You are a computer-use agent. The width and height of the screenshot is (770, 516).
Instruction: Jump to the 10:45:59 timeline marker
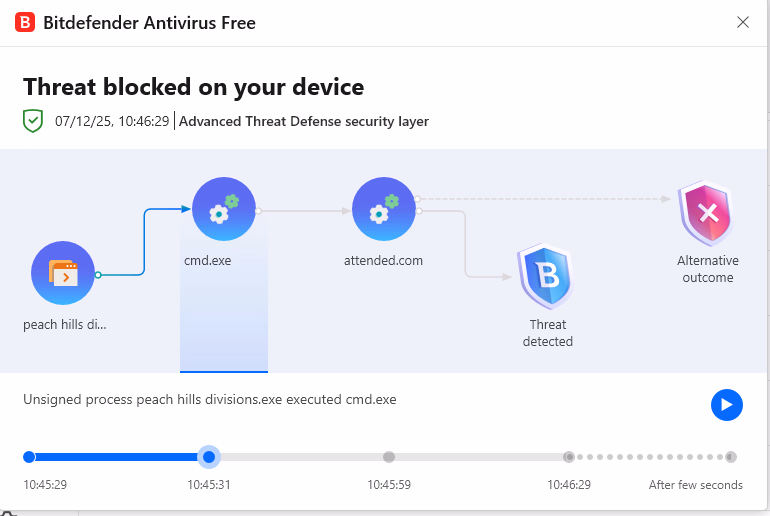pyautogui.click(x=389, y=457)
